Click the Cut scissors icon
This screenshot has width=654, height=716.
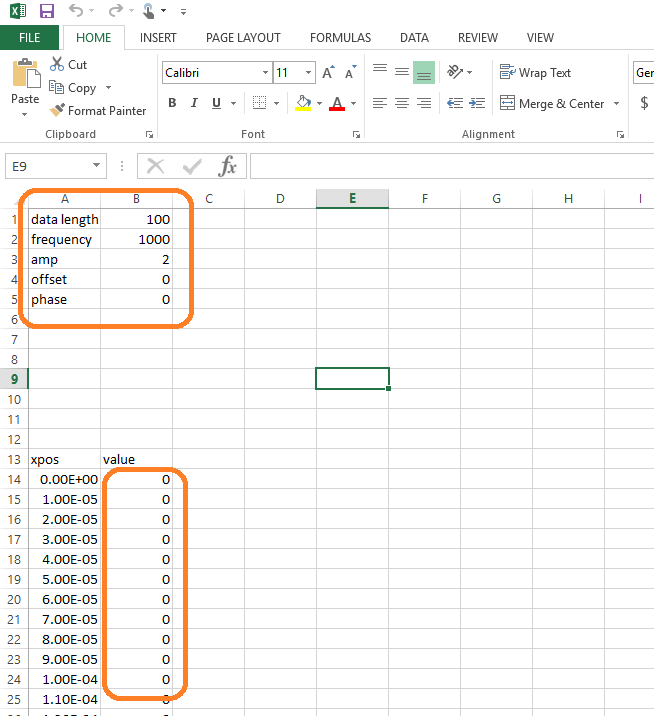click(x=57, y=64)
